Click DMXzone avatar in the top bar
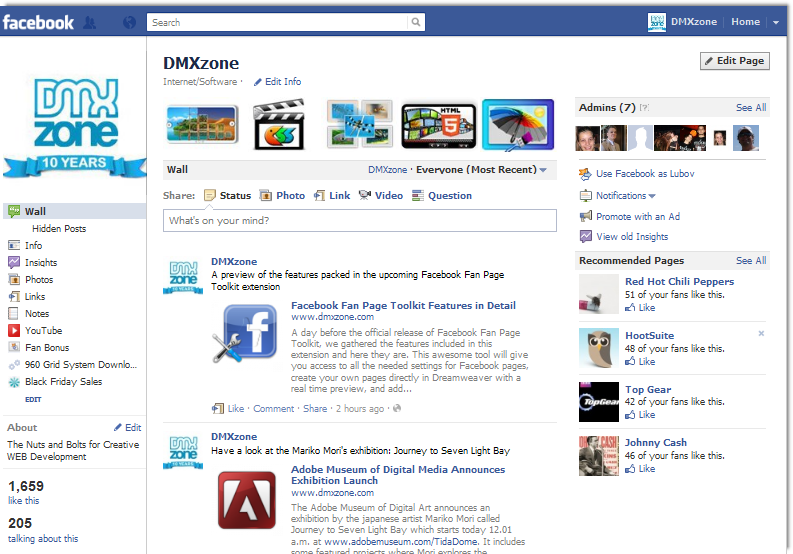Viewport: 793px width, 554px height. pyautogui.click(x=657, y=22)
